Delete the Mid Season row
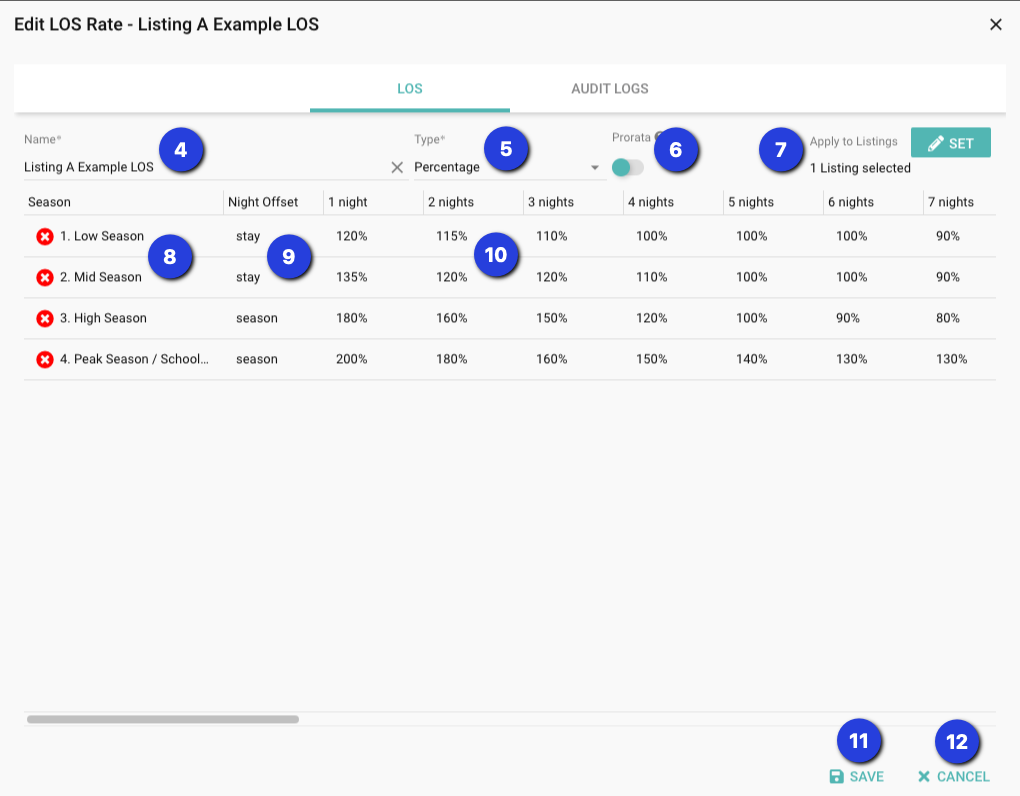 [45, 278]
